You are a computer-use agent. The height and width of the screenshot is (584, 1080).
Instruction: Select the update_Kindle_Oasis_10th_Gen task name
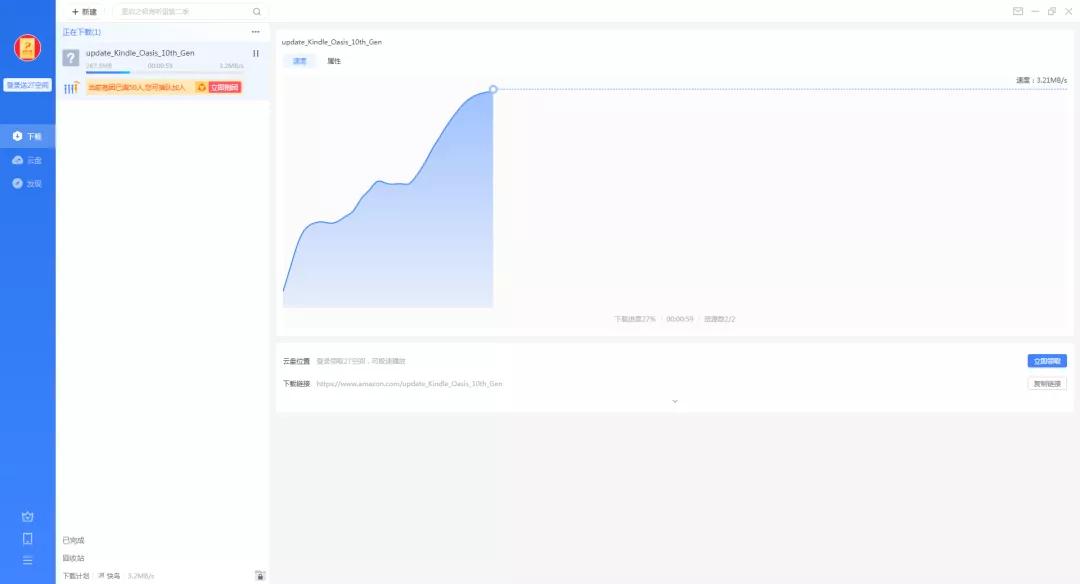(x=140, y=53)
